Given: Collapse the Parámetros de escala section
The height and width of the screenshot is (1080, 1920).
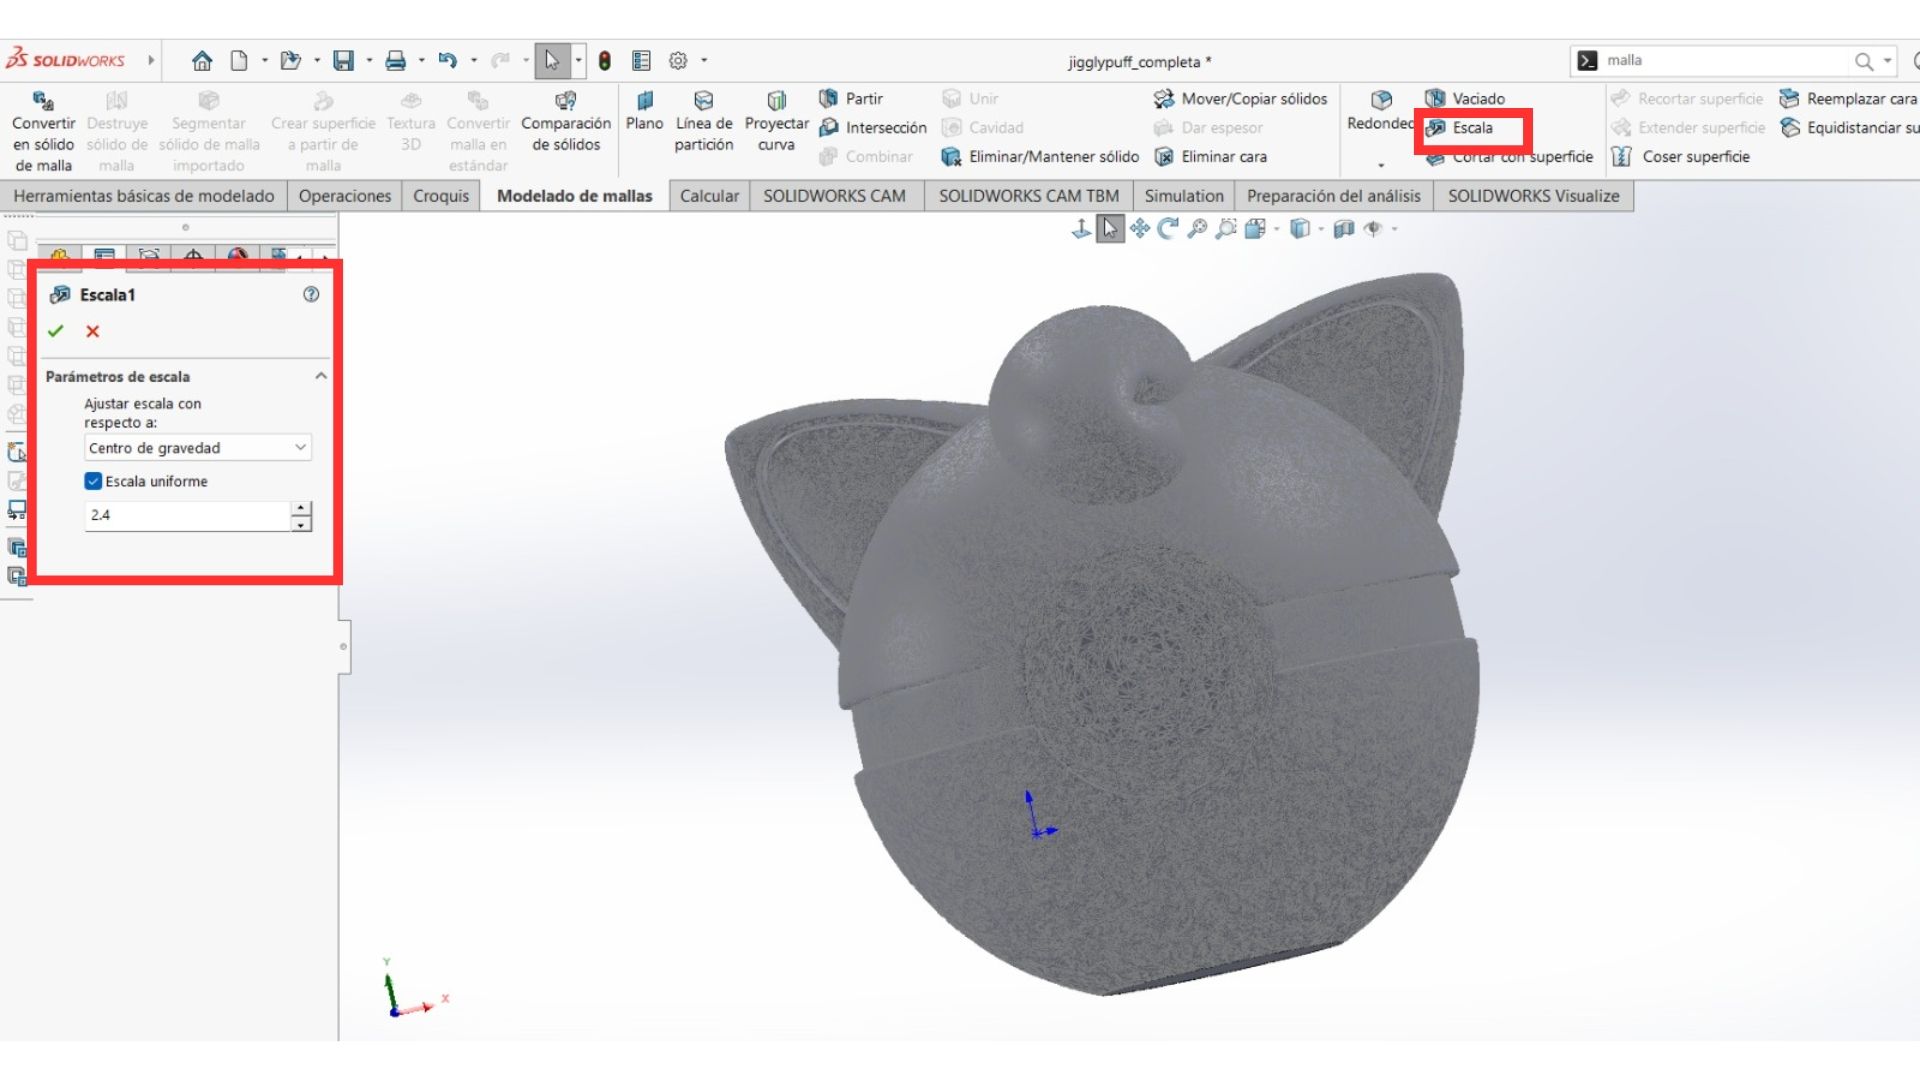Looking at the screenshot, I should point(321,376).
